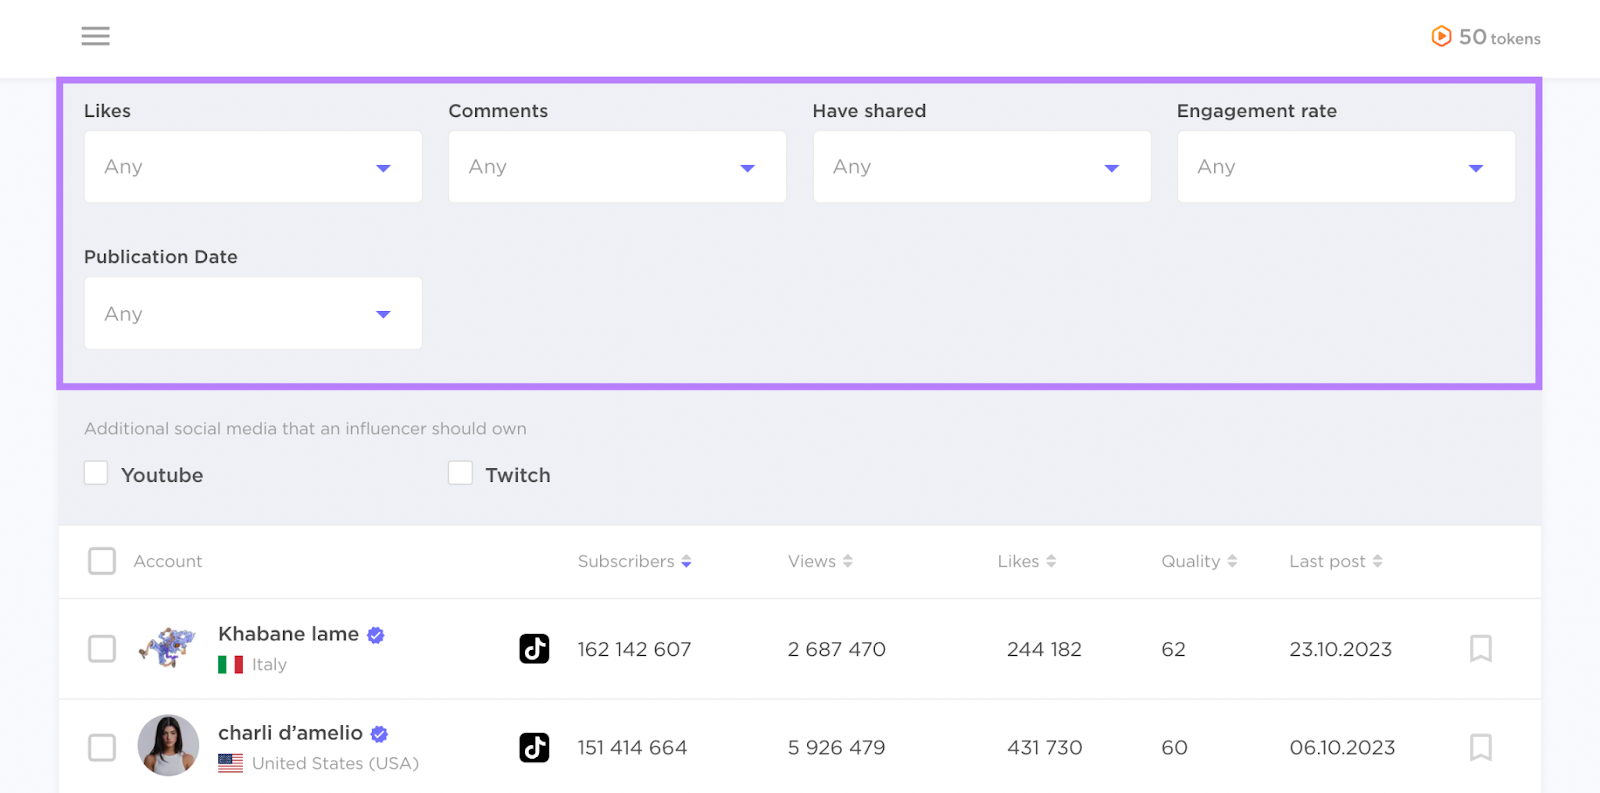Bookmark the charli d'amelio account
The height and width of the screenshot is (793, 1600).
(1480, 747)
